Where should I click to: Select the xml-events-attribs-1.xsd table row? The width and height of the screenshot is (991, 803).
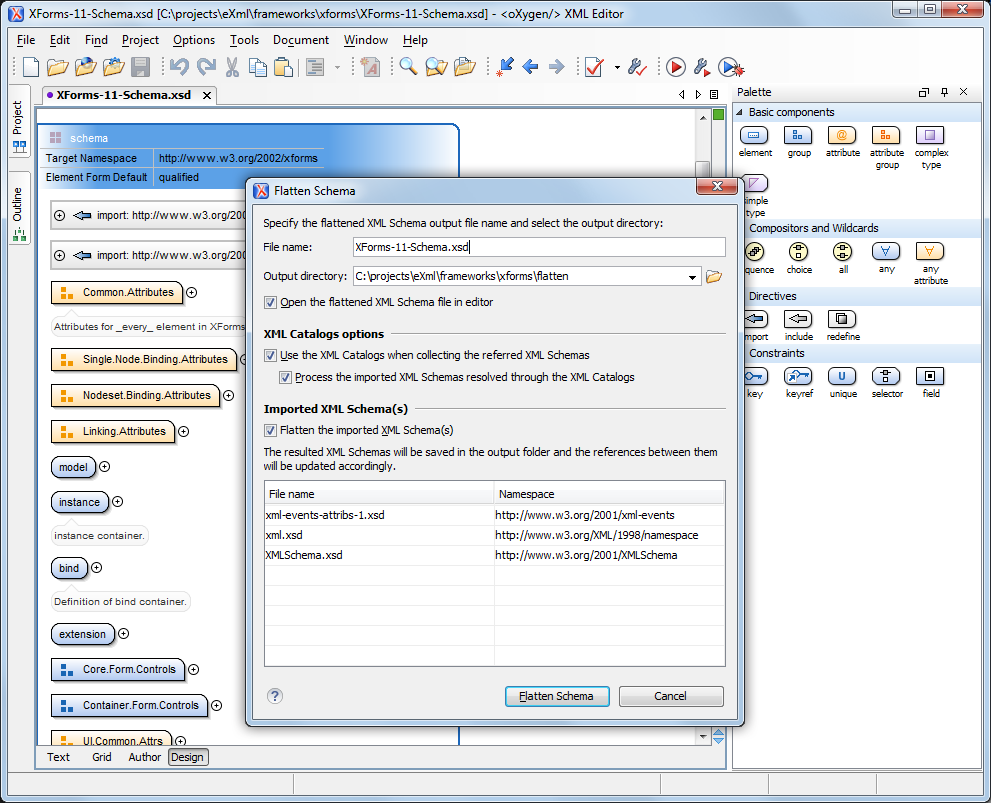[x=494, y=515]
